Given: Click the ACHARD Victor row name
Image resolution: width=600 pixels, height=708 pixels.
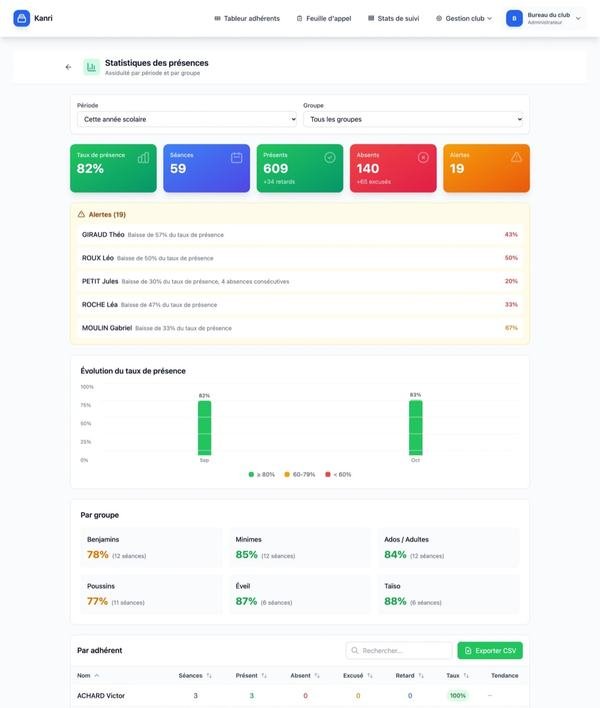Looking at the screenshot, I should point(101,695).
